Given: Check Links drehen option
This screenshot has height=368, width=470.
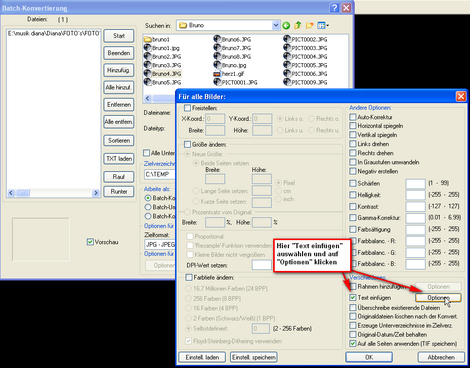Looking at the screenshot, I should click(353, 144).
